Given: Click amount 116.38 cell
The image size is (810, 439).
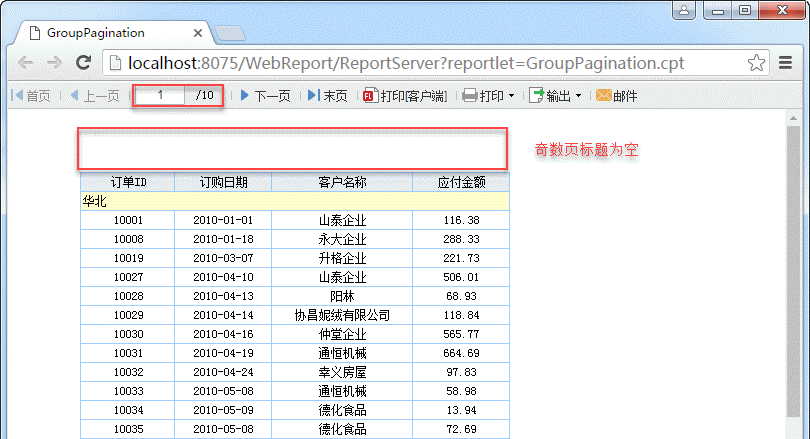Looking at the screenshot, I should pos(461,220).
